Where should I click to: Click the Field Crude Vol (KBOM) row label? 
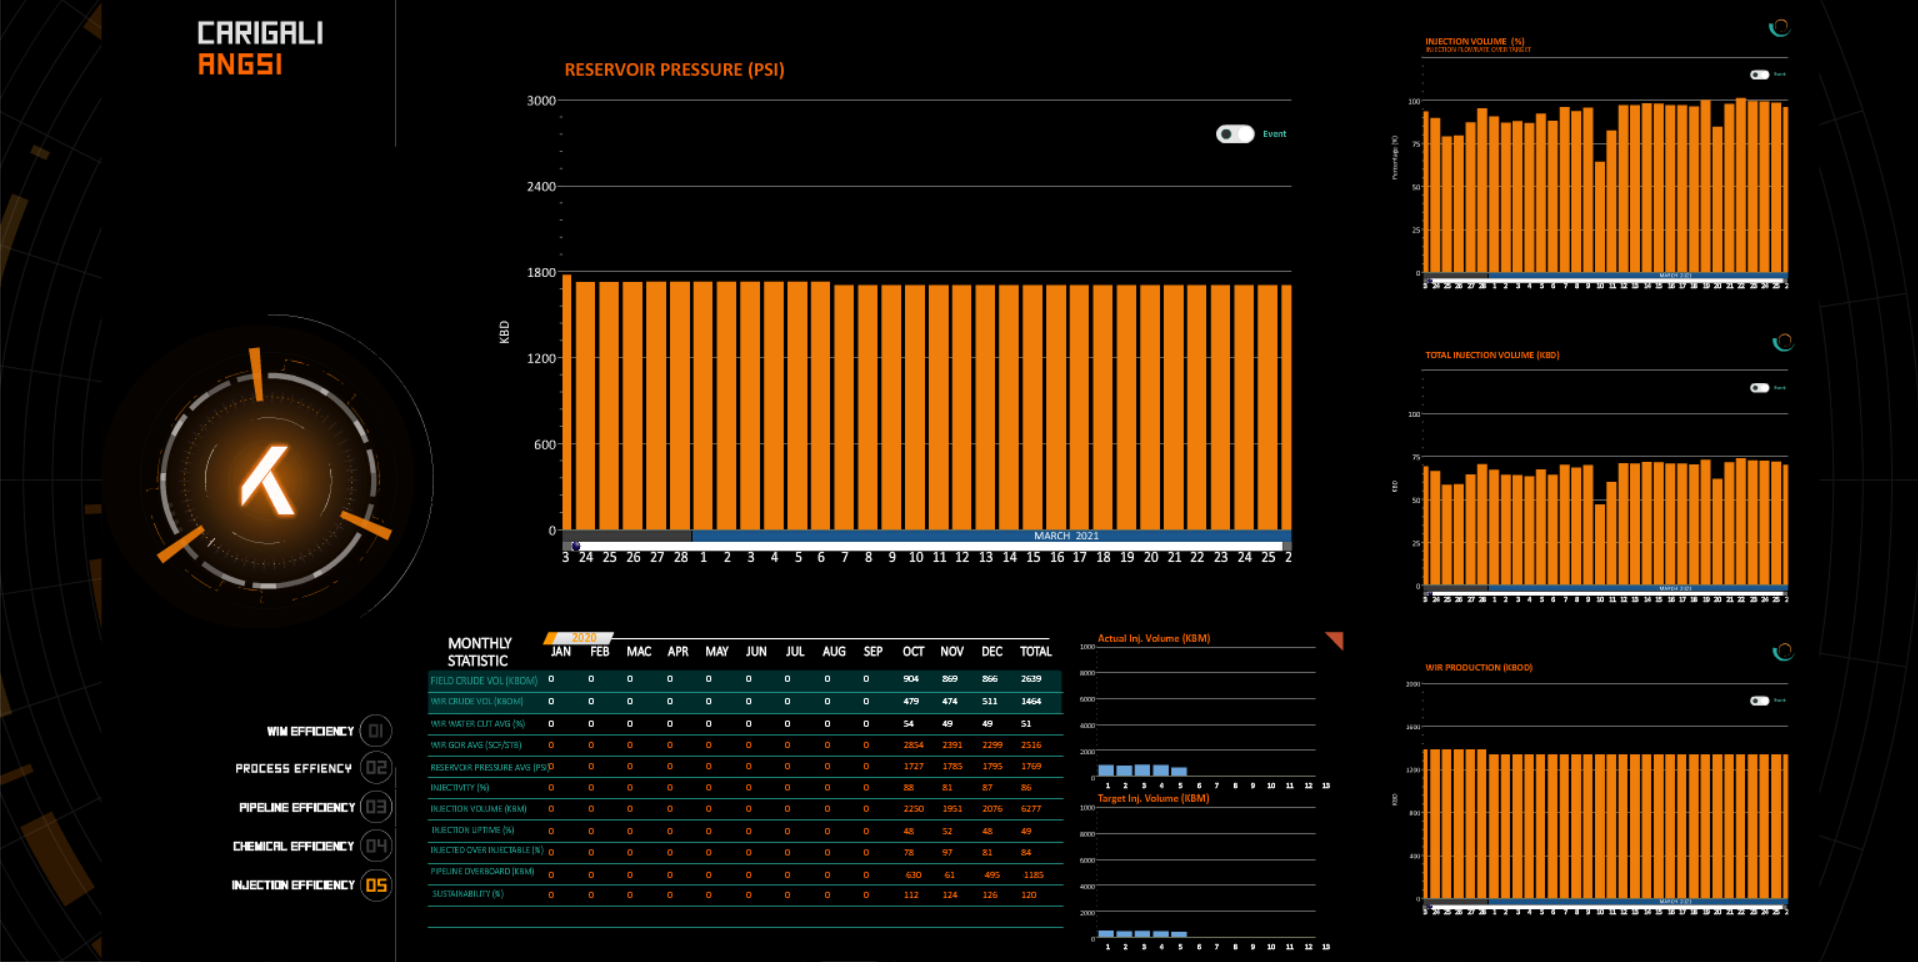484,680
